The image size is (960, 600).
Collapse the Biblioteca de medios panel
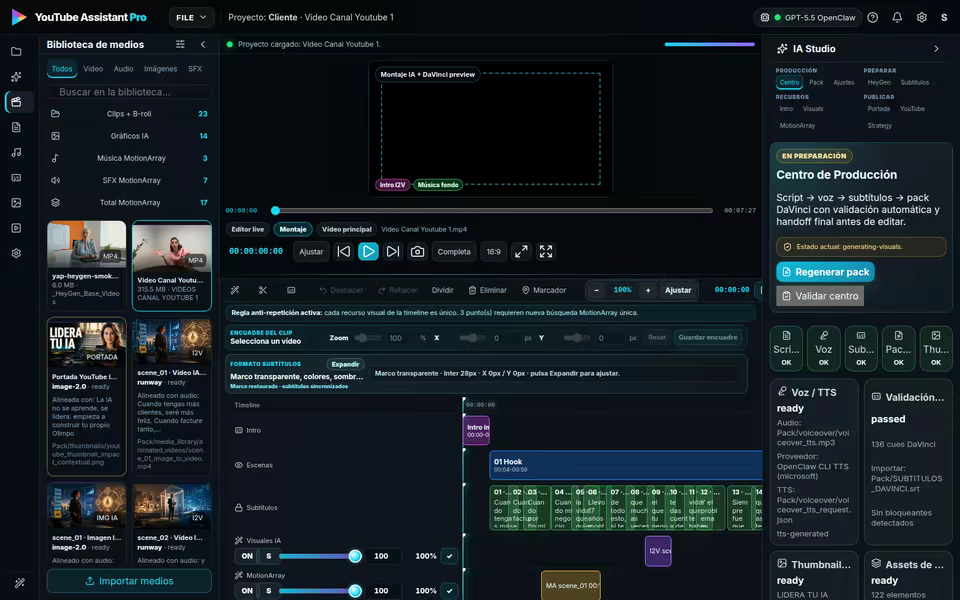[x=203, y=44]
